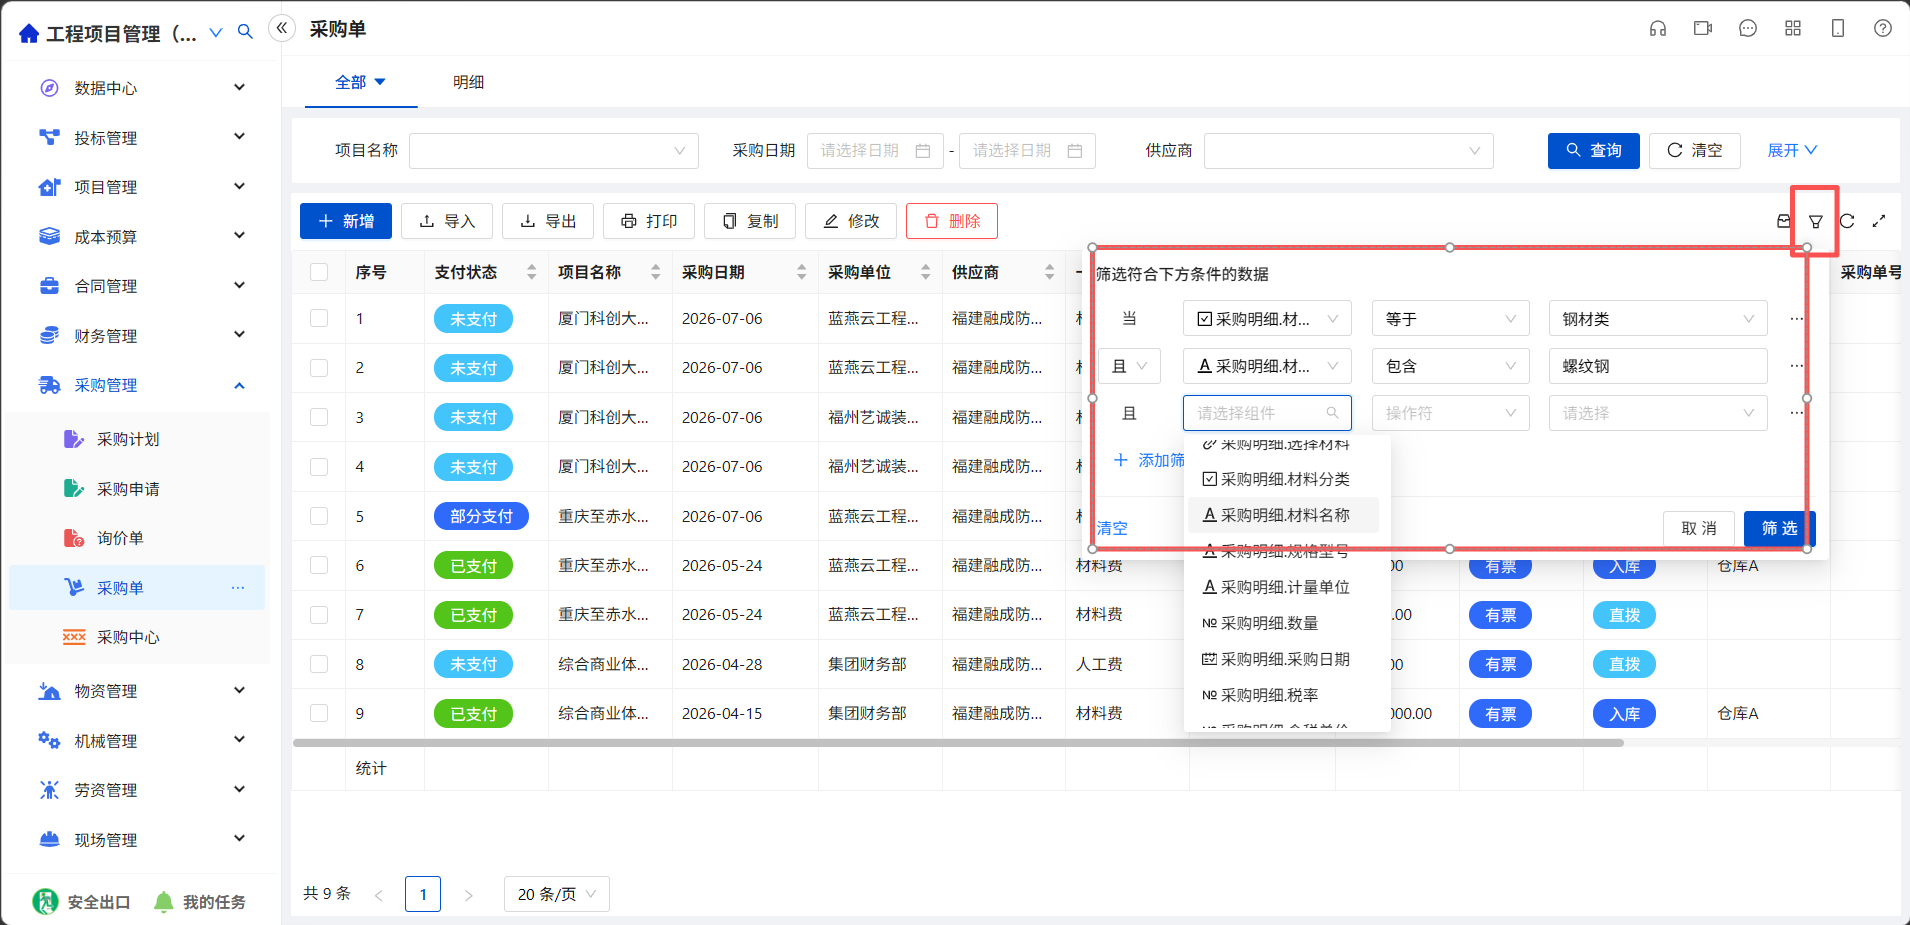The width and height of the screenshot is (1910, 925).
Task: Check the checkbox for row 9
Action: click(319, 713)
